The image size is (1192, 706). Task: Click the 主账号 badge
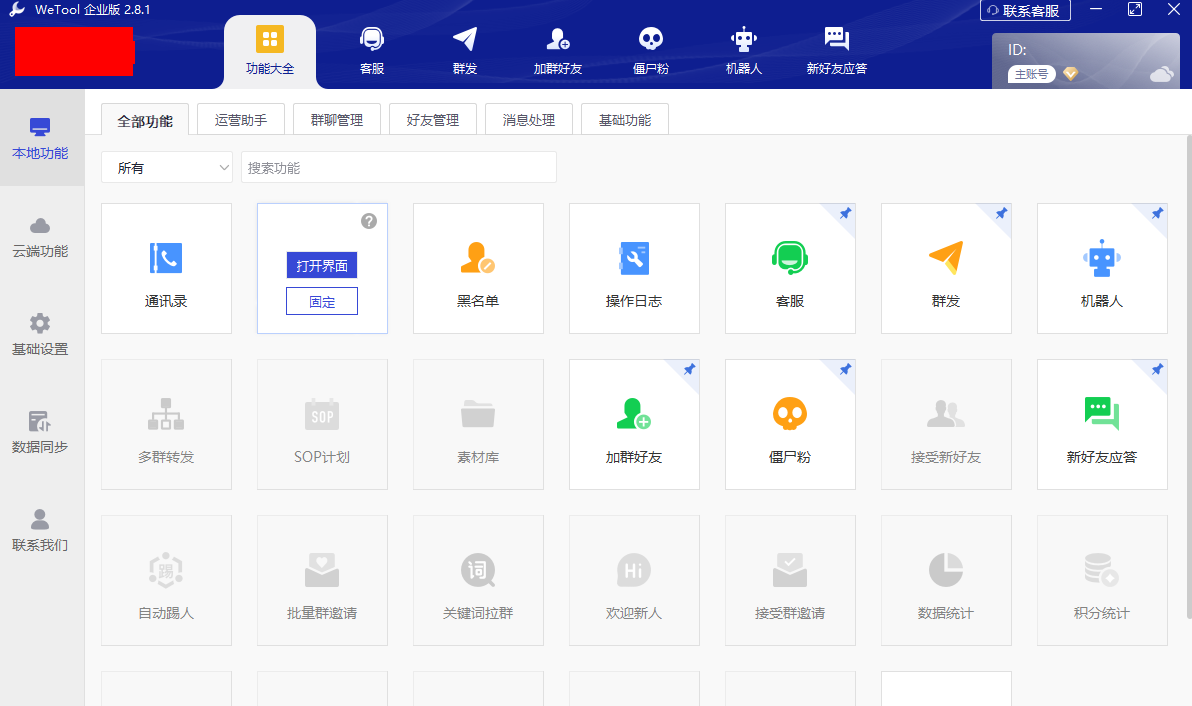coord(1032,74)
